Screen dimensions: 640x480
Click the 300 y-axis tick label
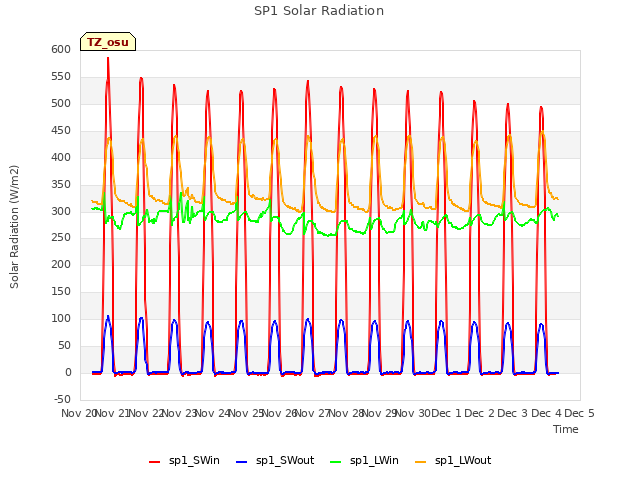click(61, 211)
